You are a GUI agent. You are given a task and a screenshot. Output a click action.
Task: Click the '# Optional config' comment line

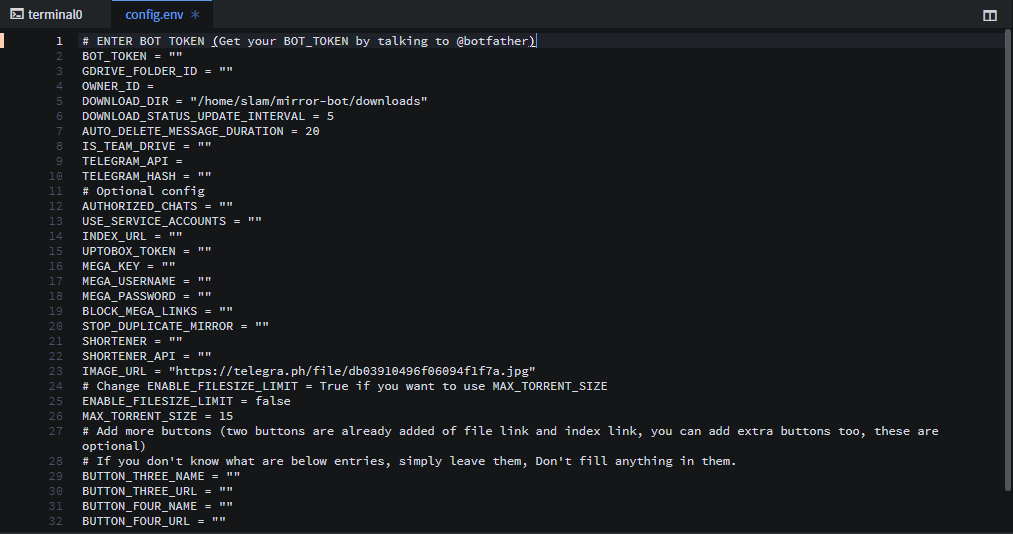143,191
